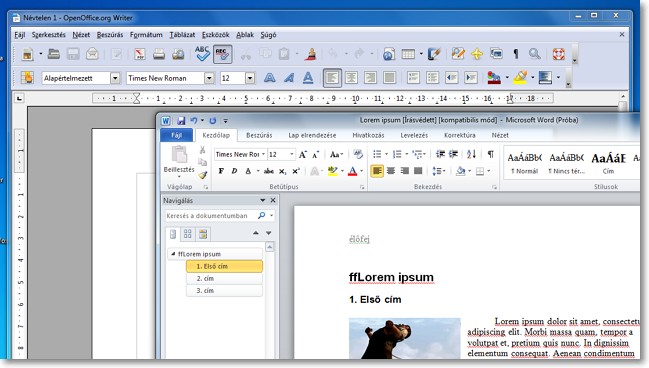Click the Undo icon in Word quick access toolbar
Viewport: 649px width, 368px height.
[x=194, y=120]
